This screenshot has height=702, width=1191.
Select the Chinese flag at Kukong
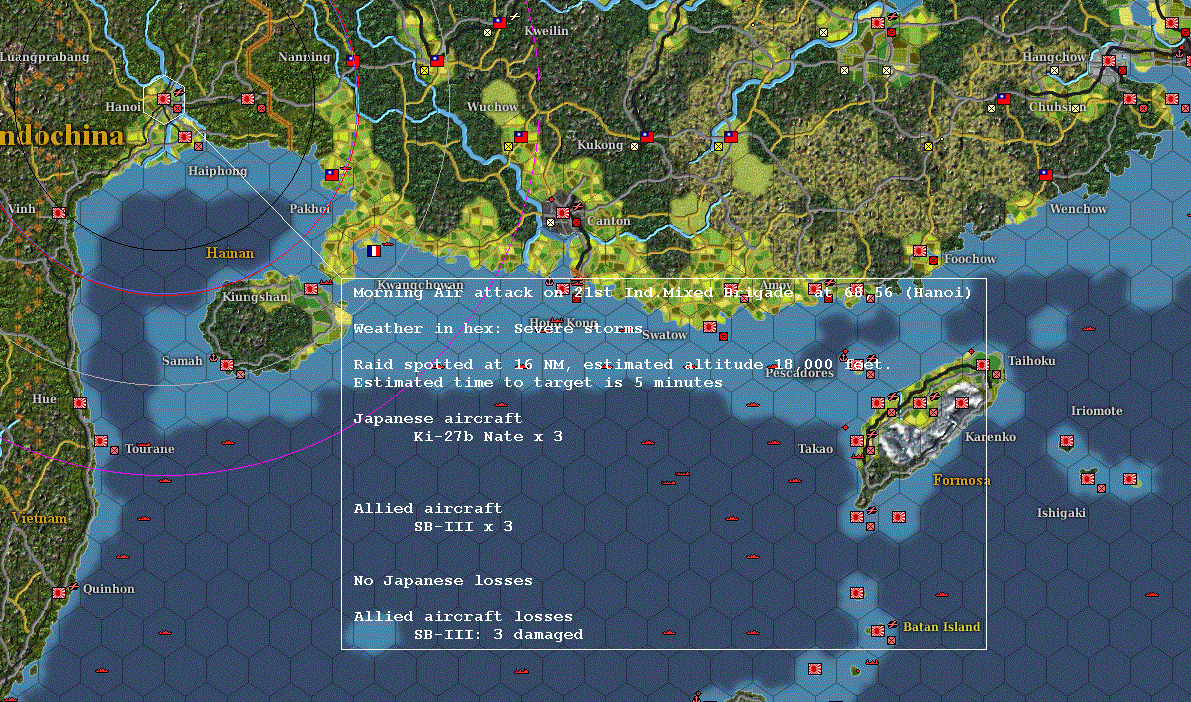[646, 137]
